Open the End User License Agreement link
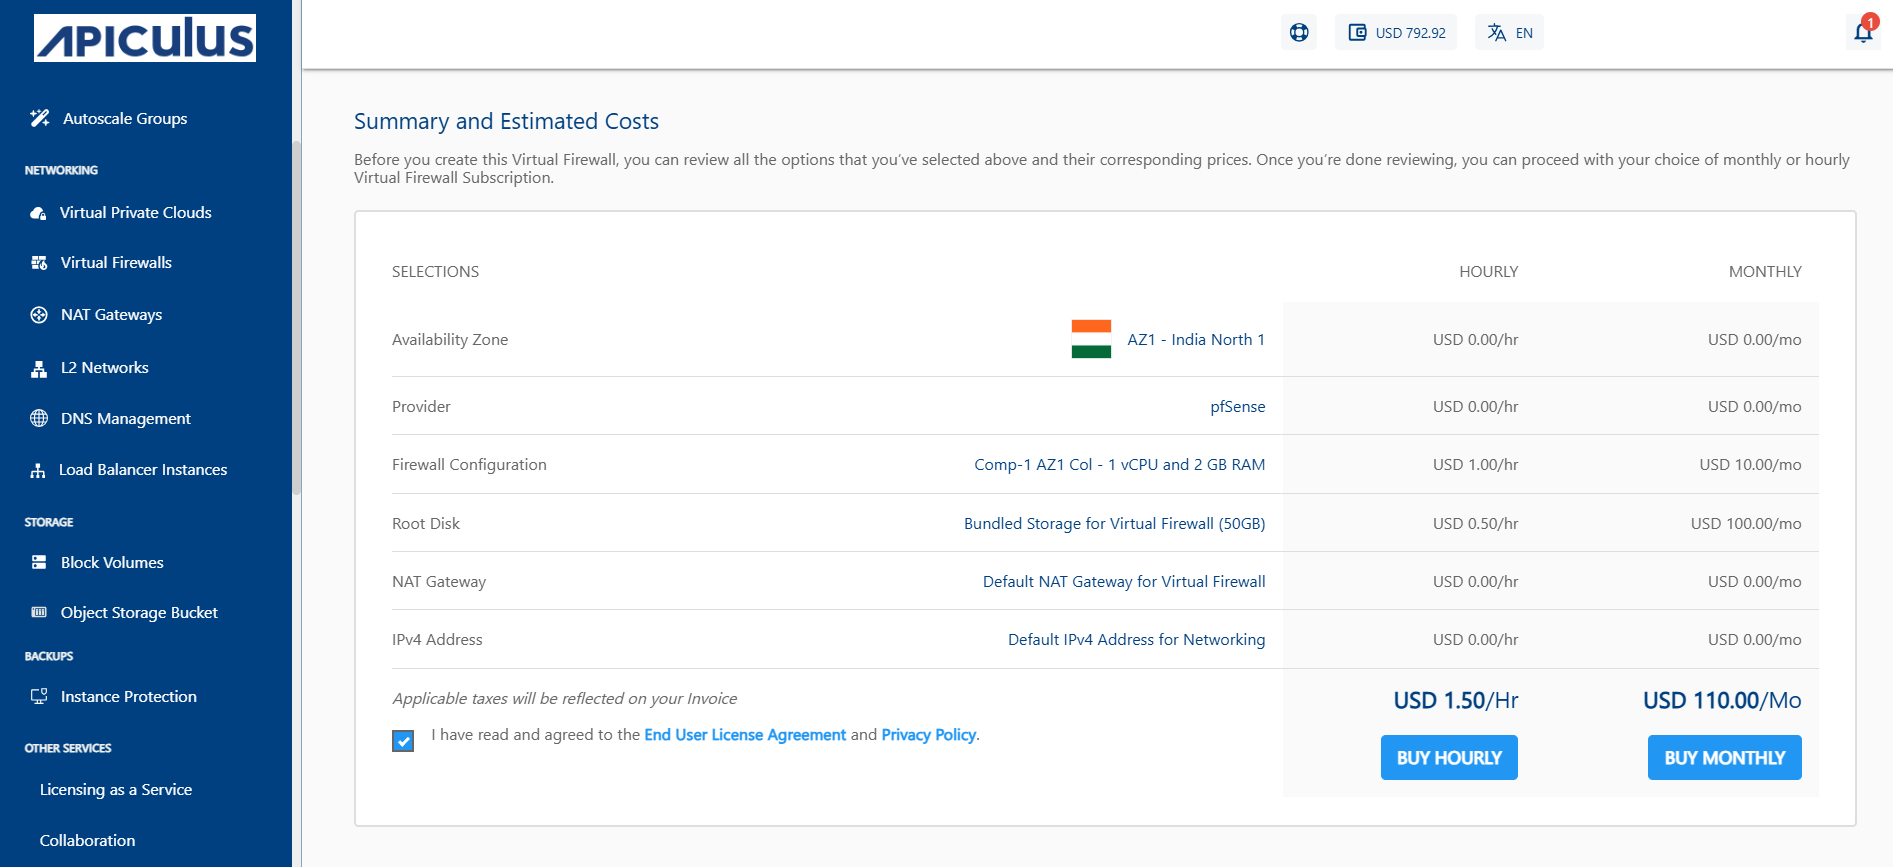This screenshot has height=867, width=1893. pos(745,735)
